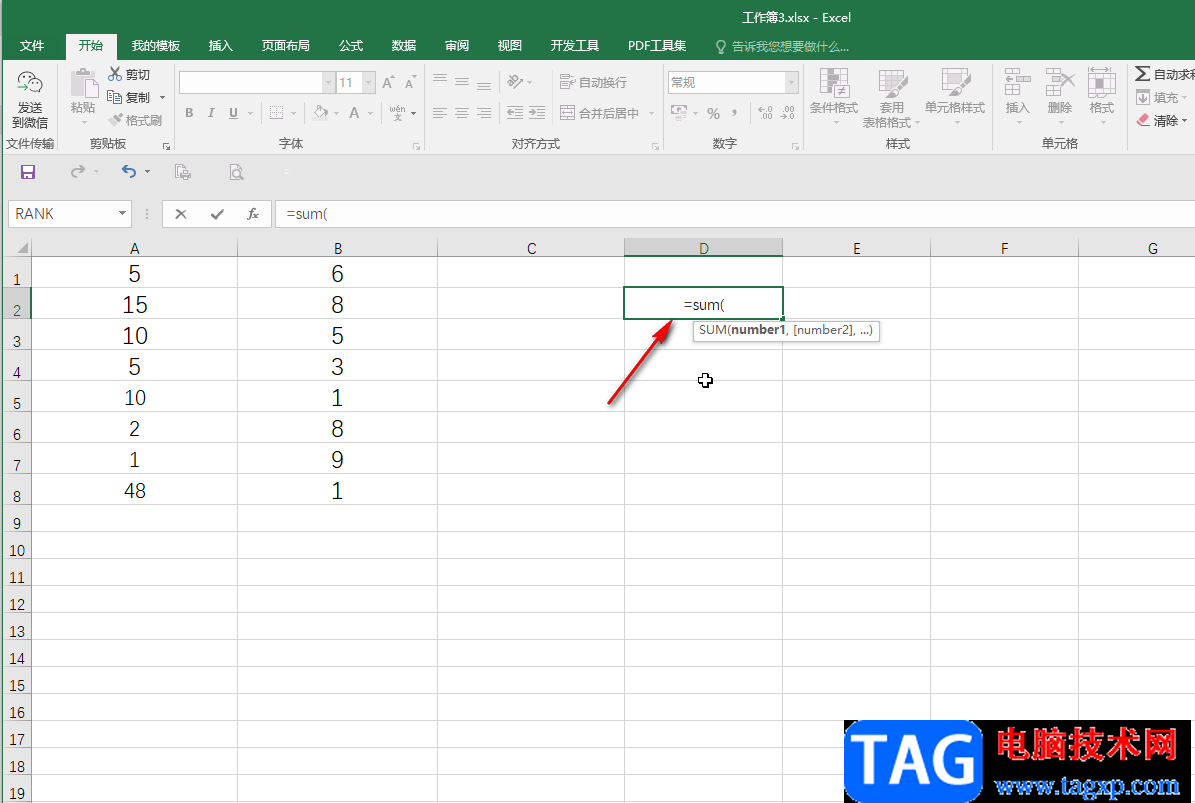Click the Tell me search box
Screen dimensions: 1195x803
coord(782,47)
